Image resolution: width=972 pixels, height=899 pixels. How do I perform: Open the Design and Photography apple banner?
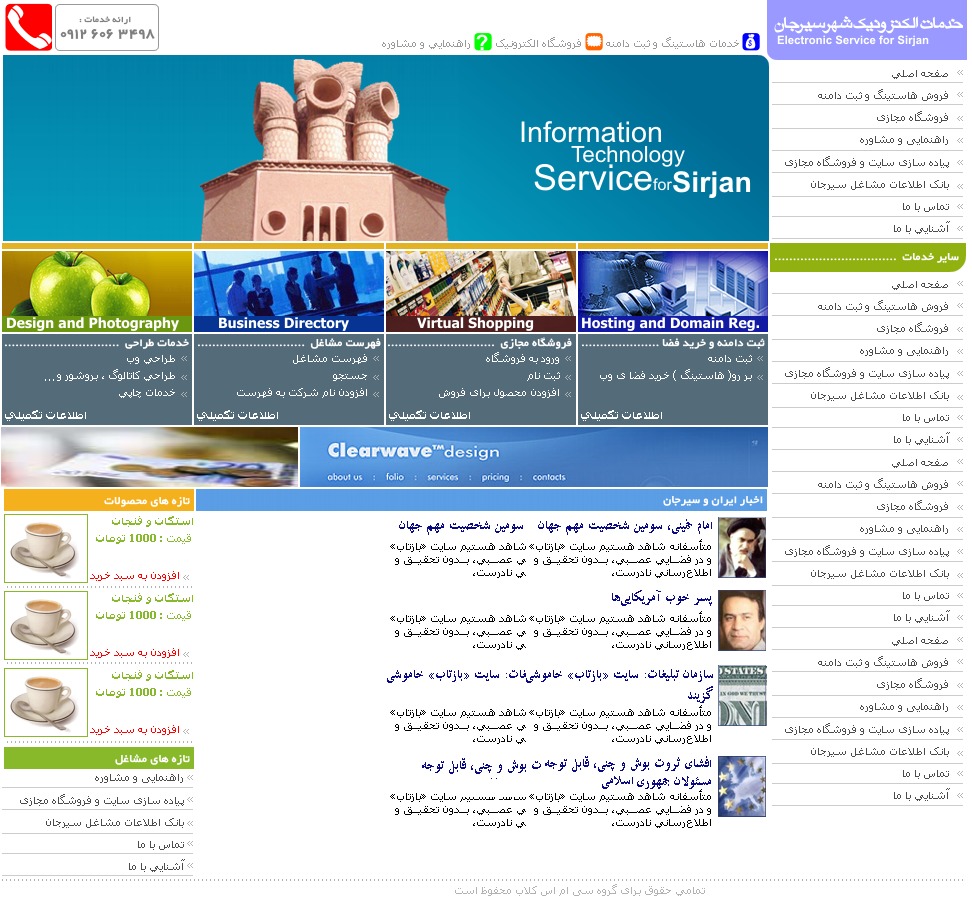[96, 289]
